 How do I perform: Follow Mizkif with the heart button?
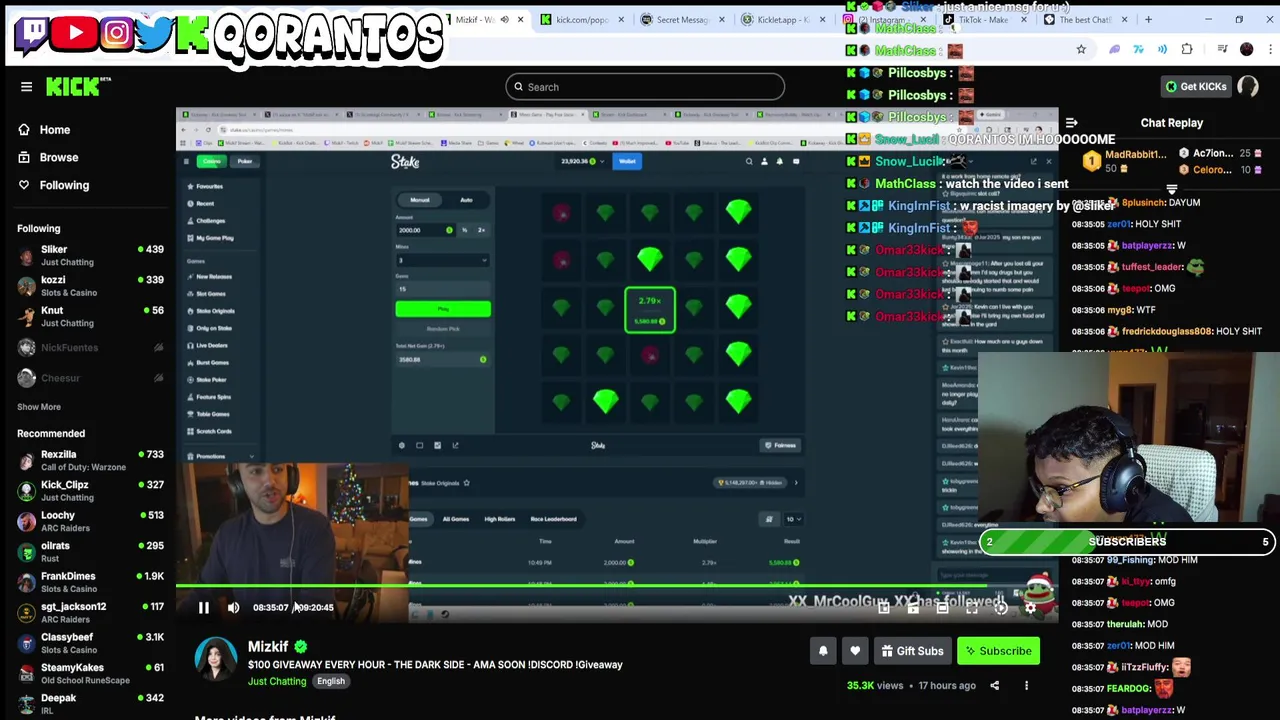click(x=855, y=651)
